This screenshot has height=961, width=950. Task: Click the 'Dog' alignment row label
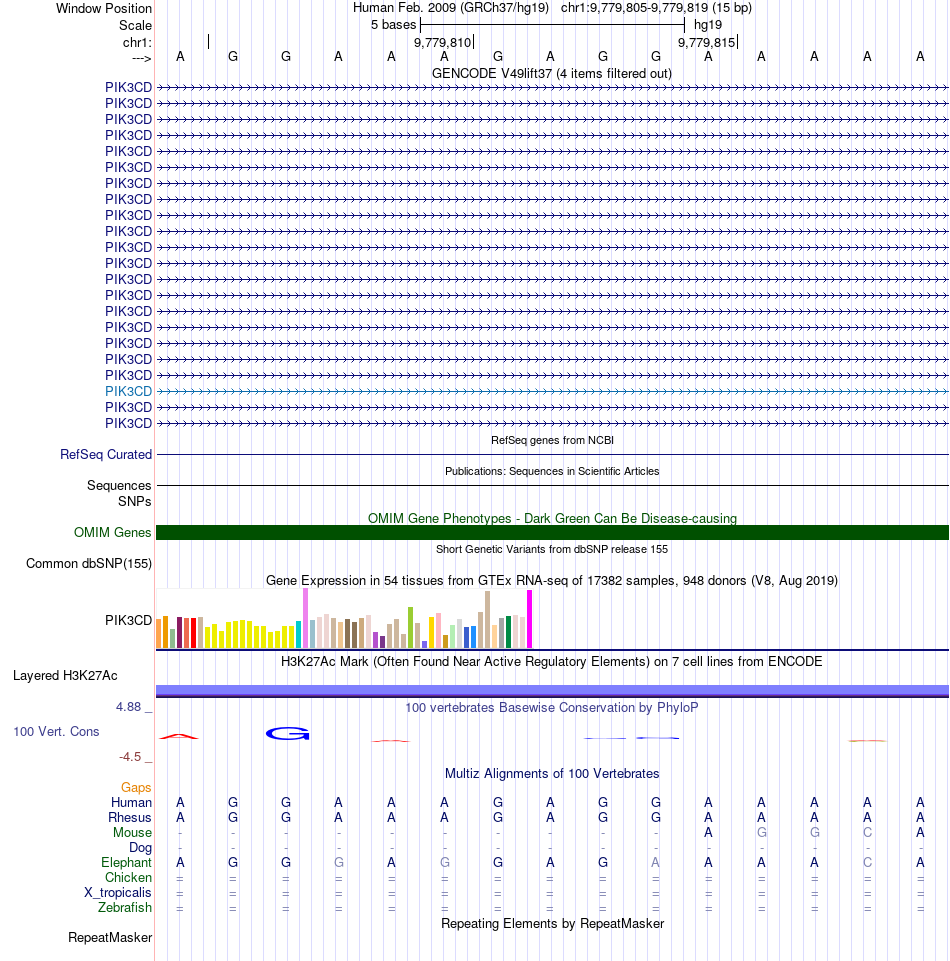140,848
